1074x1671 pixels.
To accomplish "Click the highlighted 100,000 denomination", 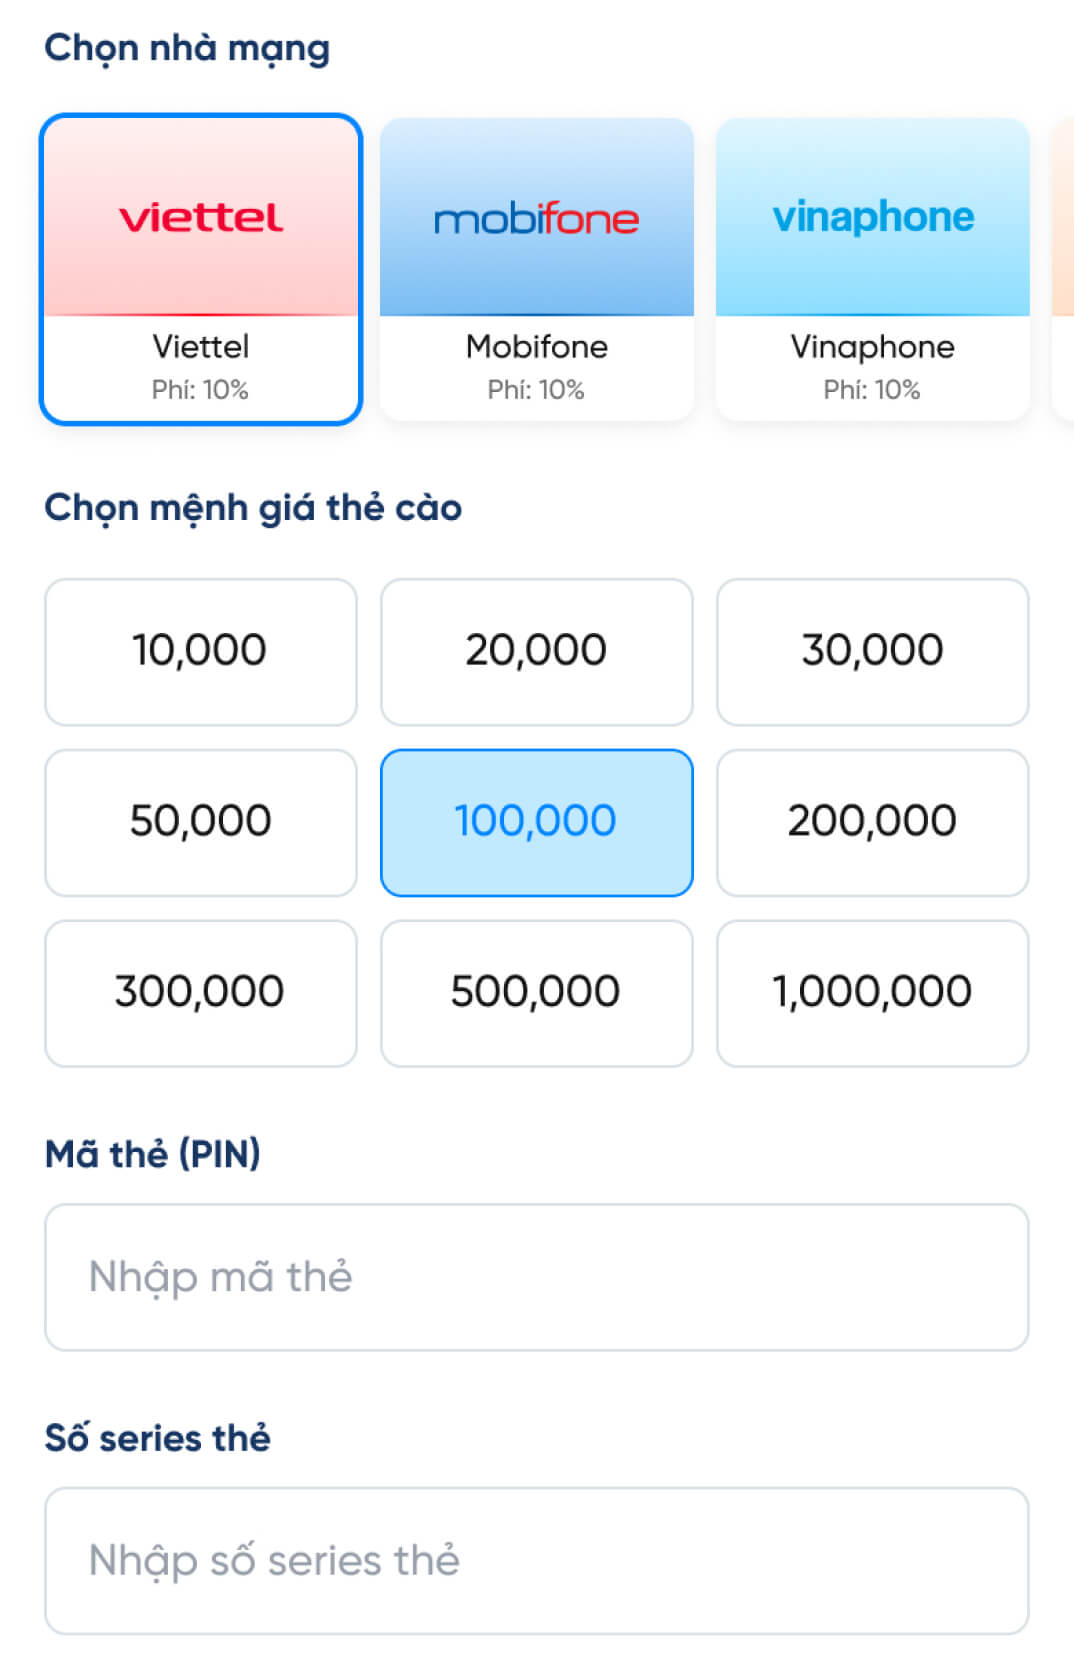I will [x=536, y=822].
